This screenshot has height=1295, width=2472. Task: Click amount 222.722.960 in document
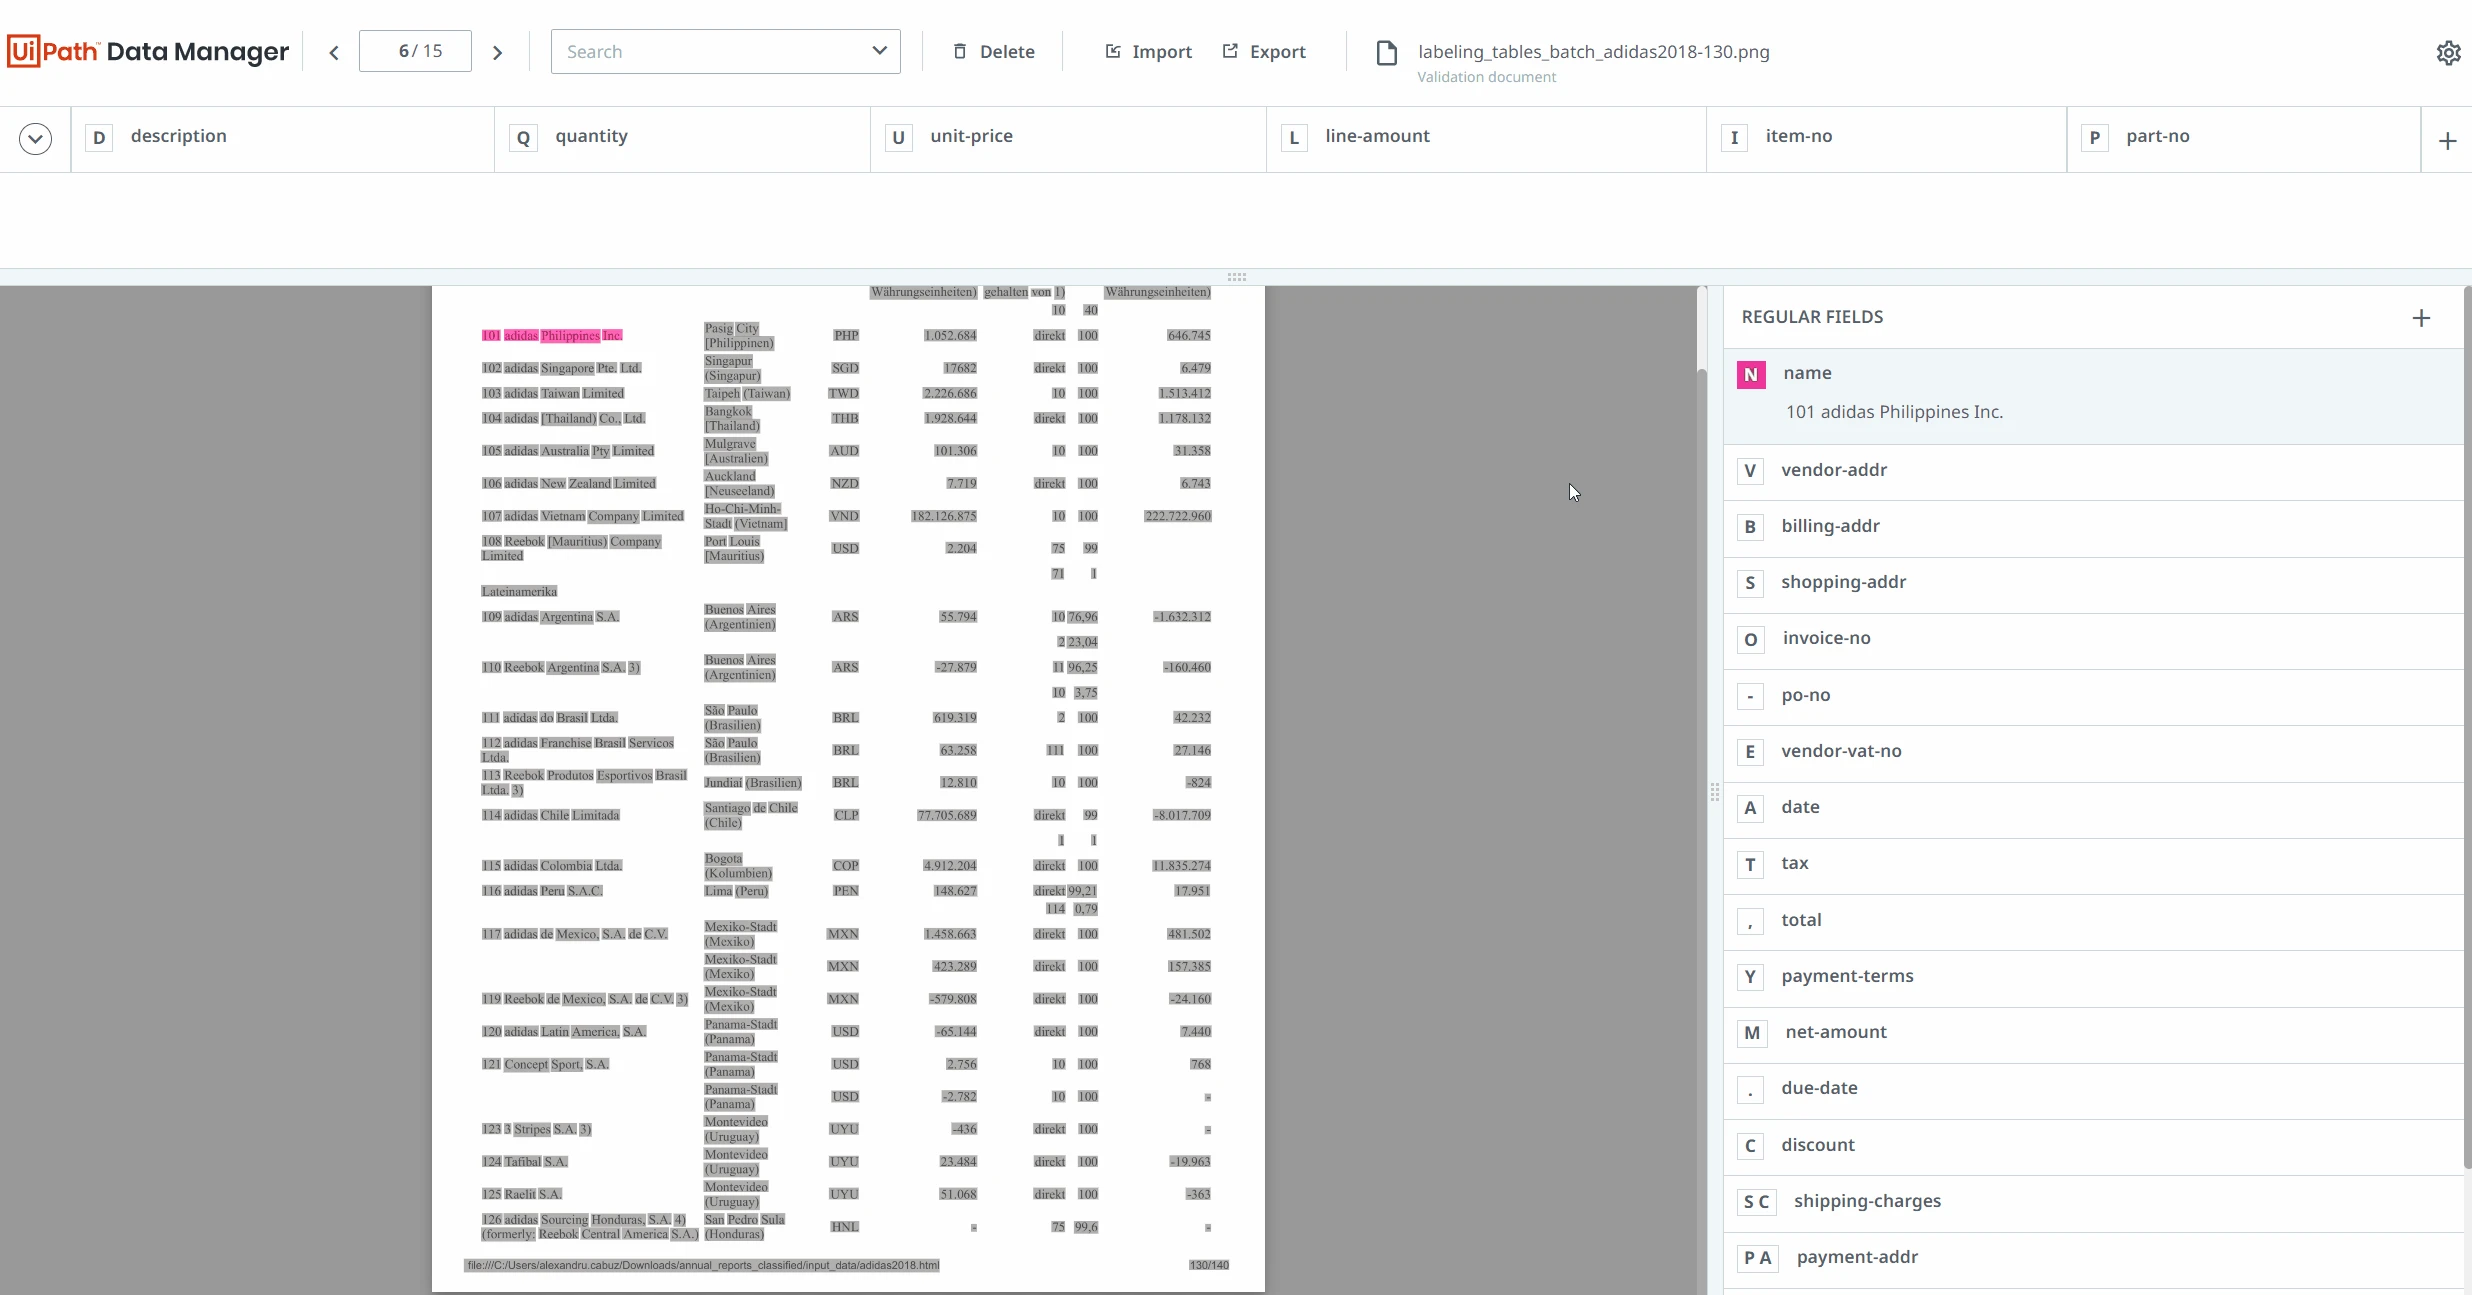click(x=1178, y=516)
